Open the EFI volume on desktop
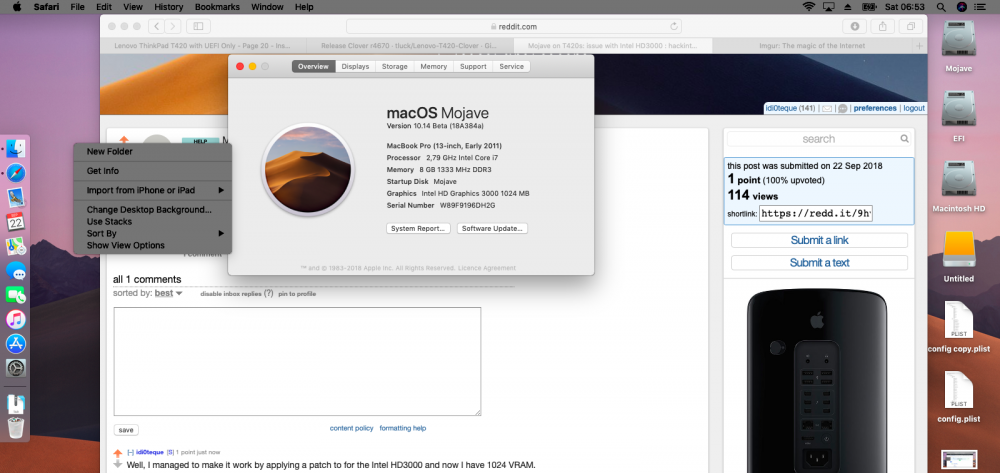 click(x=959, y=108)
